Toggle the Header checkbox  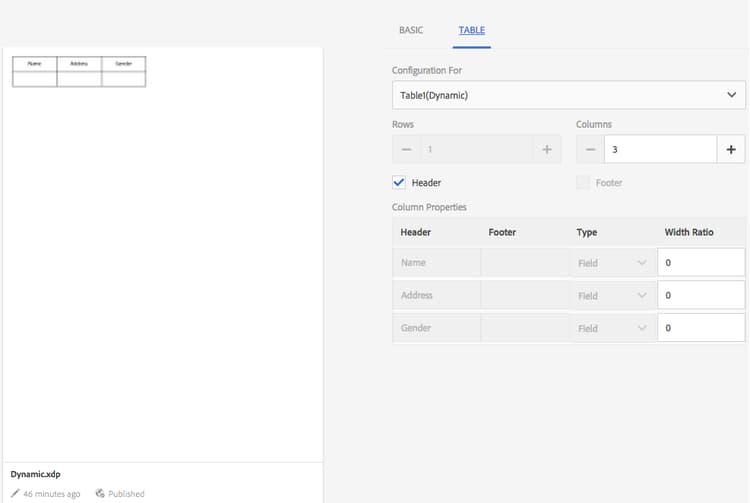399,183
